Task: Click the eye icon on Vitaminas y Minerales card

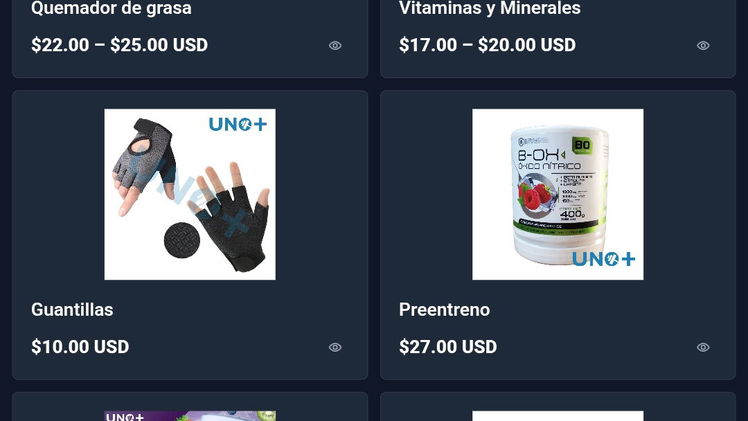Action: [703, 45]
